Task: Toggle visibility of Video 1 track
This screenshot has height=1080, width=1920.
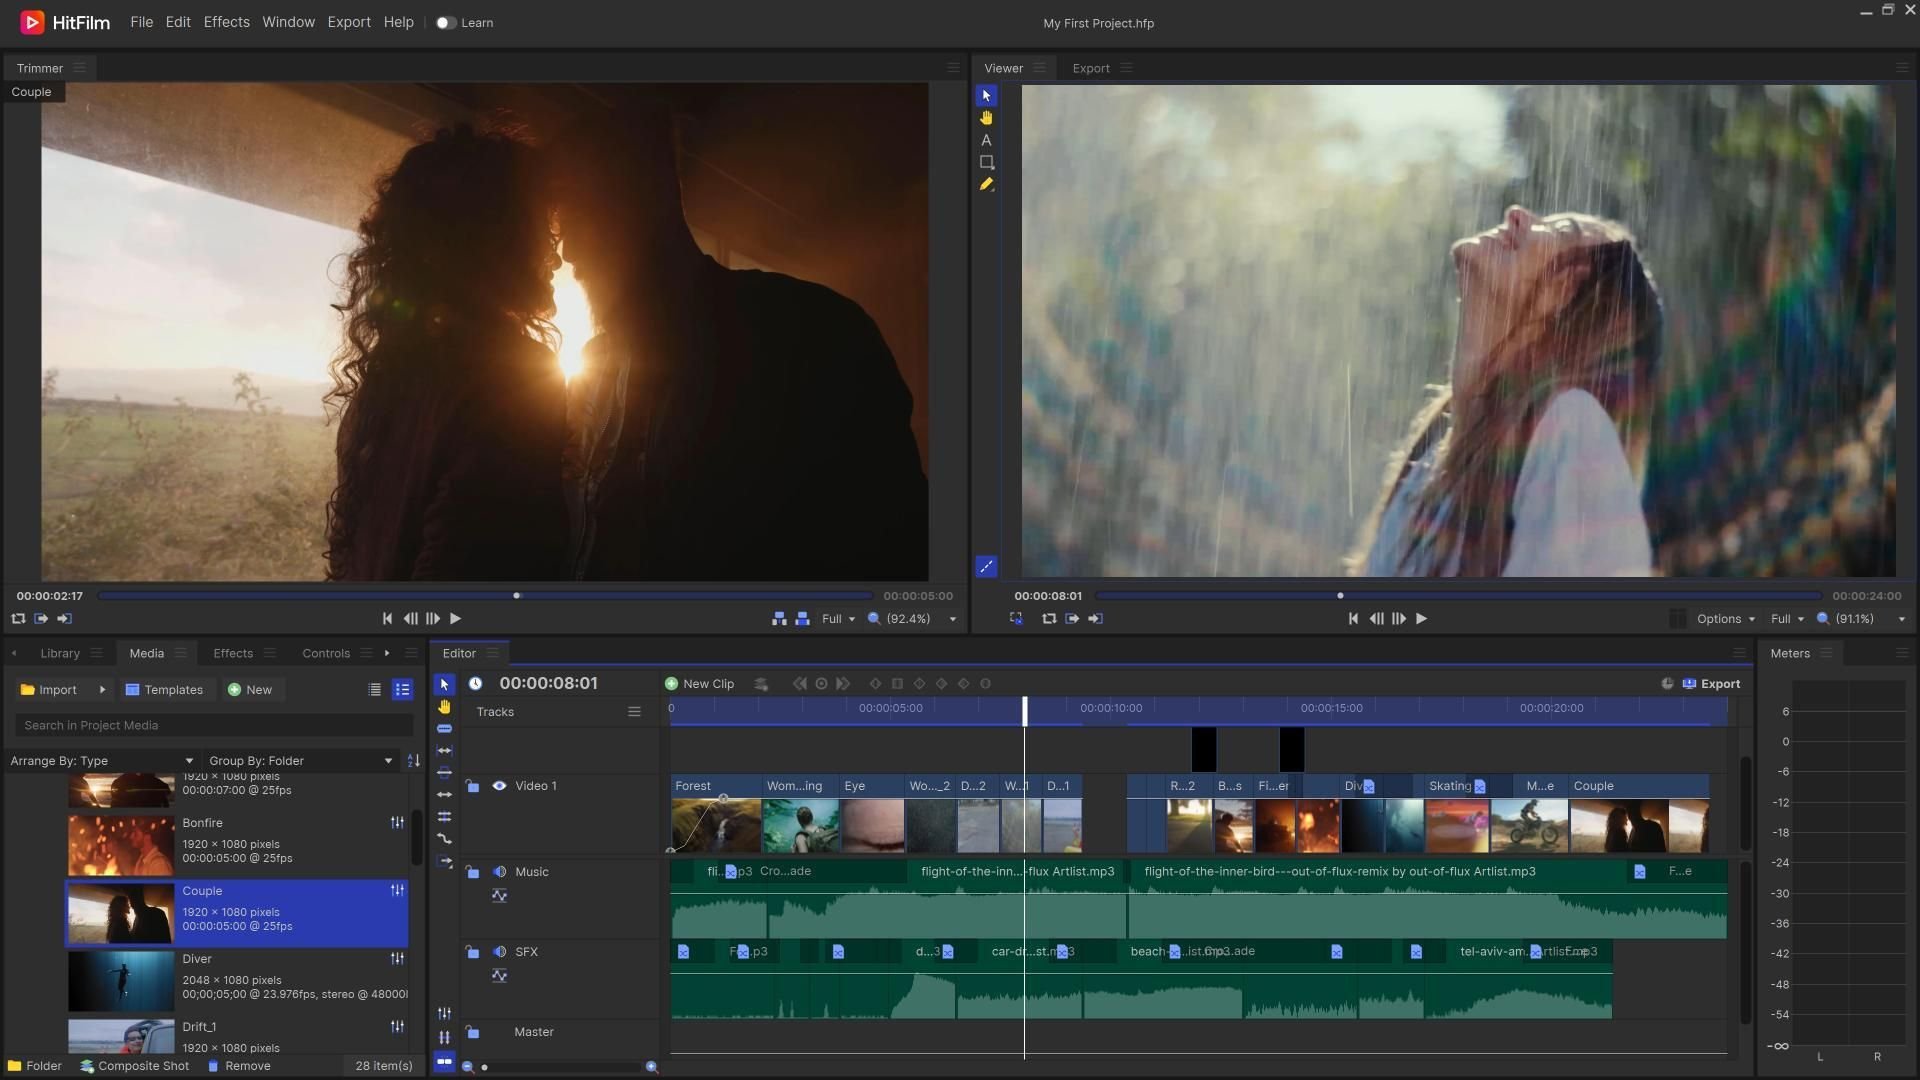Action: pos(500,786)
